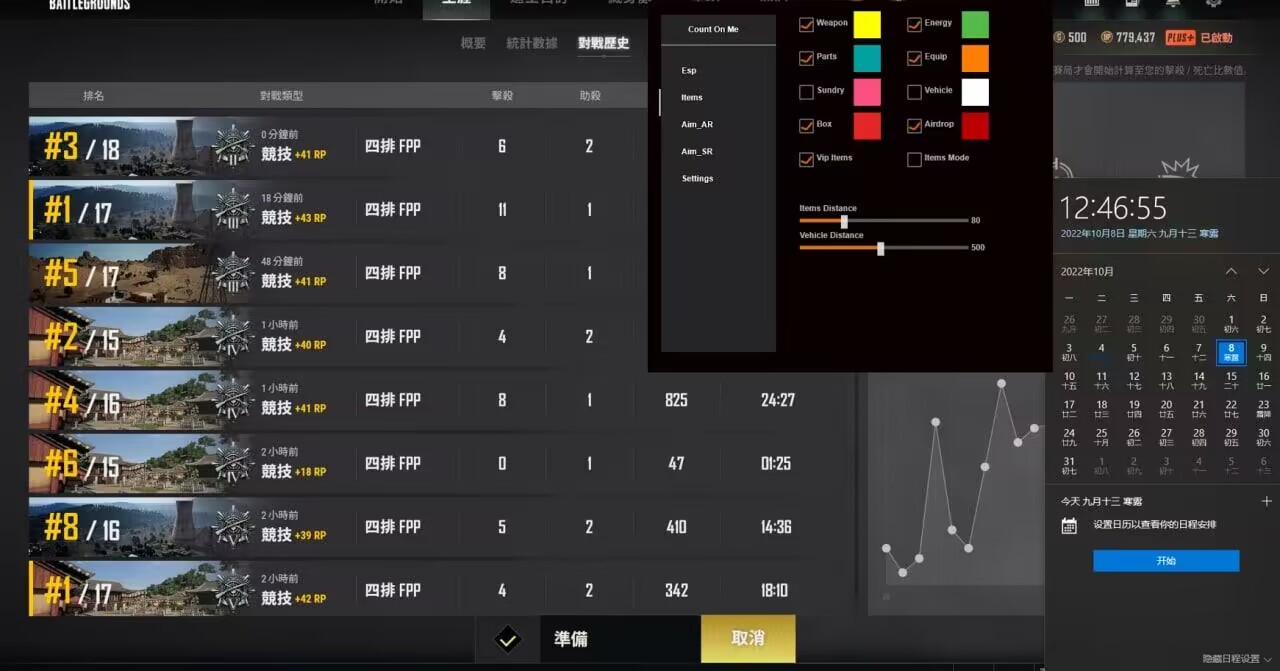
Task: Select October 8 in the calendar
Action: click(1231, 352)
